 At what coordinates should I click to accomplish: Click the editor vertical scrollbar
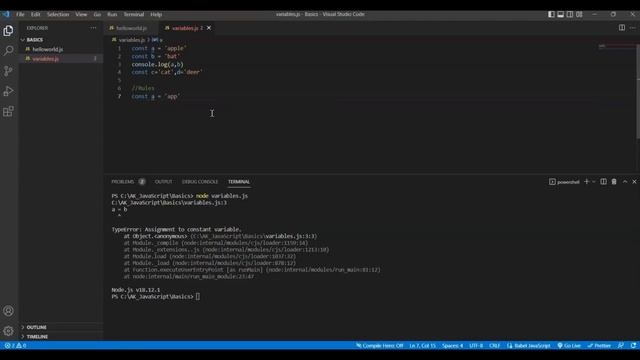coord(638,90)
